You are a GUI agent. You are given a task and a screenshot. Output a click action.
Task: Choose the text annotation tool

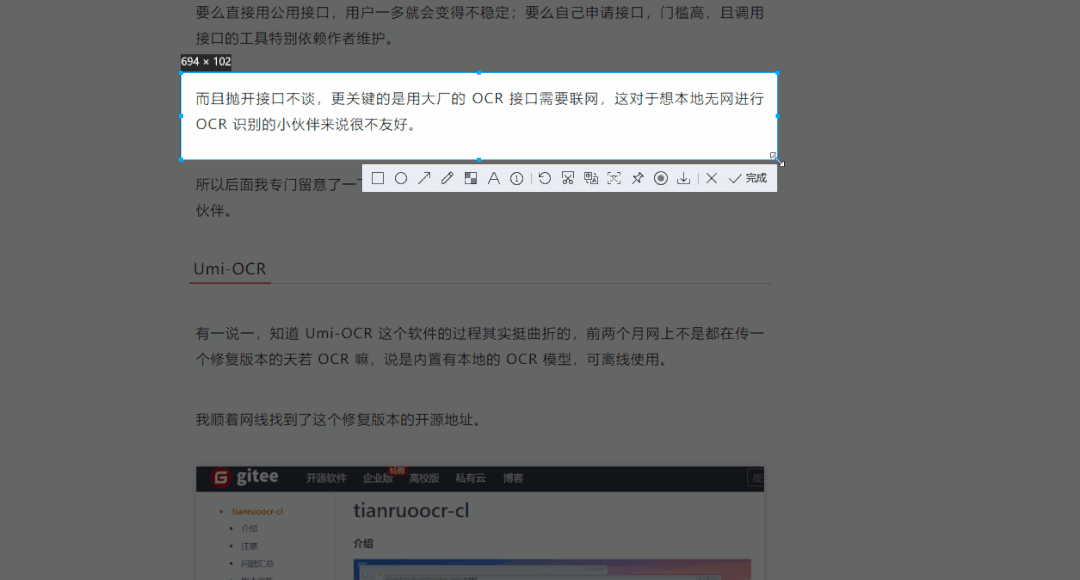[495, 177]
